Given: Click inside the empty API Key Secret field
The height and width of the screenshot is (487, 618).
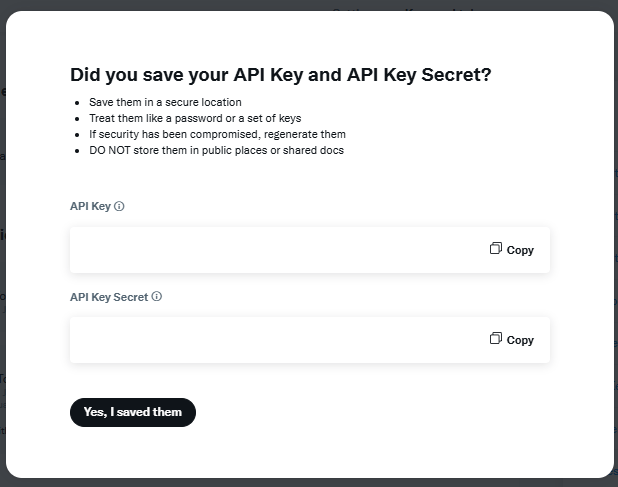Looking at the screenshot, I should click(276, 340).
